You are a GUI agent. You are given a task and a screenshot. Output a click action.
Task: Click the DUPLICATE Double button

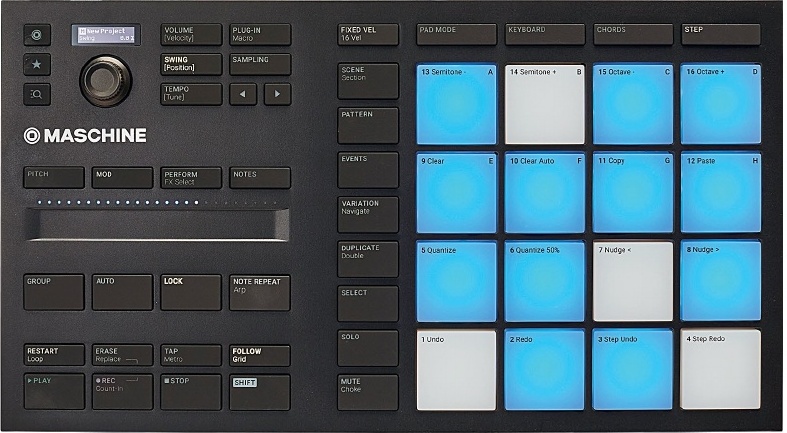368,259
